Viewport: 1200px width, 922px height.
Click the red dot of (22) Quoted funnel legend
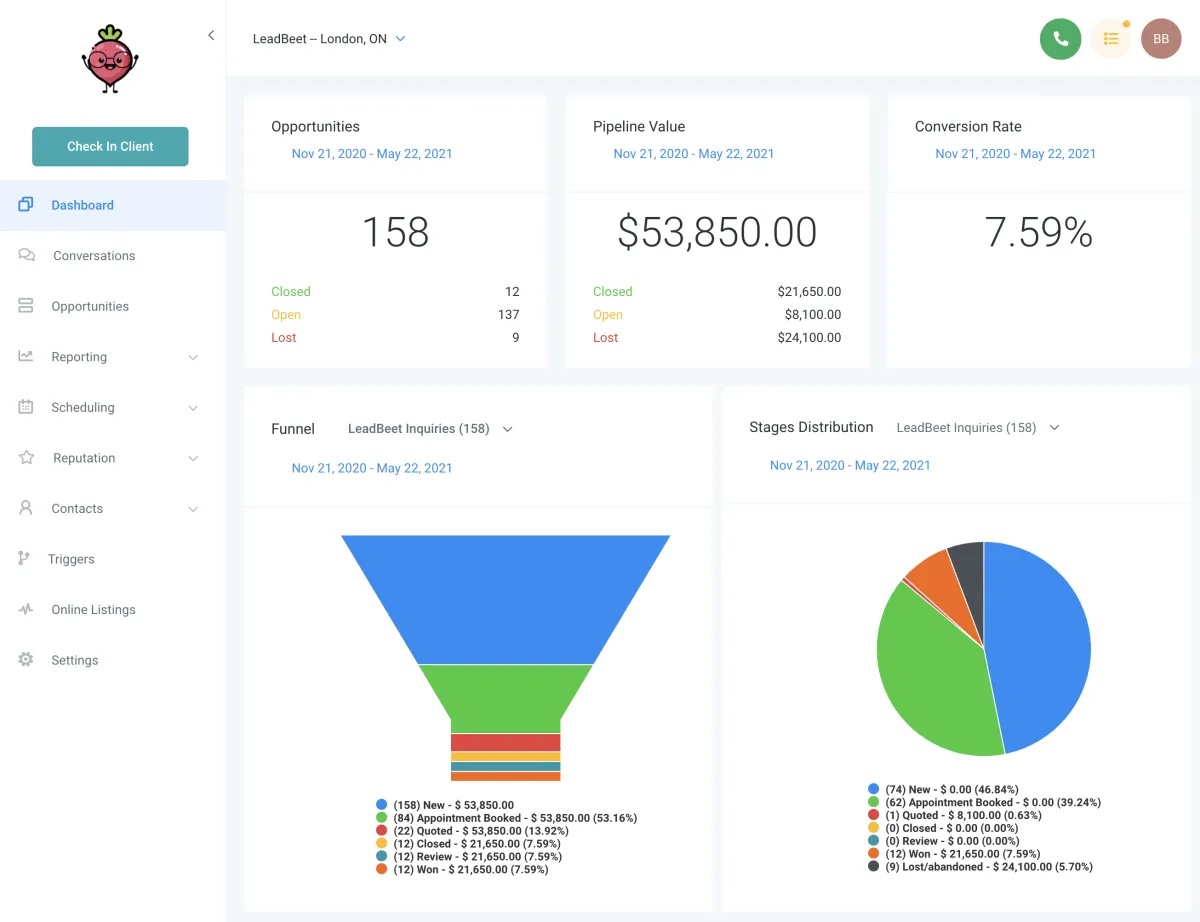coord(381,831)
